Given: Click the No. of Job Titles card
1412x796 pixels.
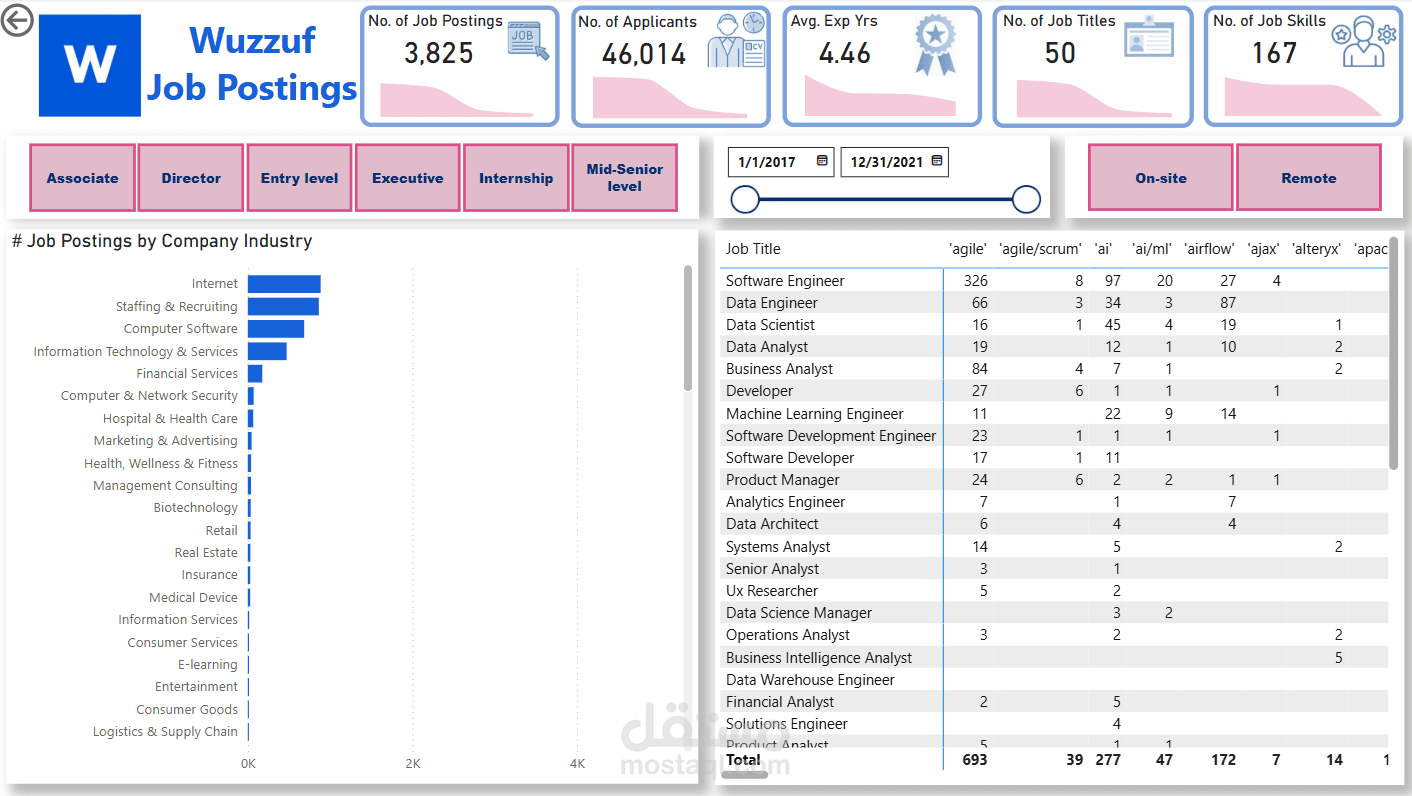Looking at the screenshot, I should pos(1093,66).
